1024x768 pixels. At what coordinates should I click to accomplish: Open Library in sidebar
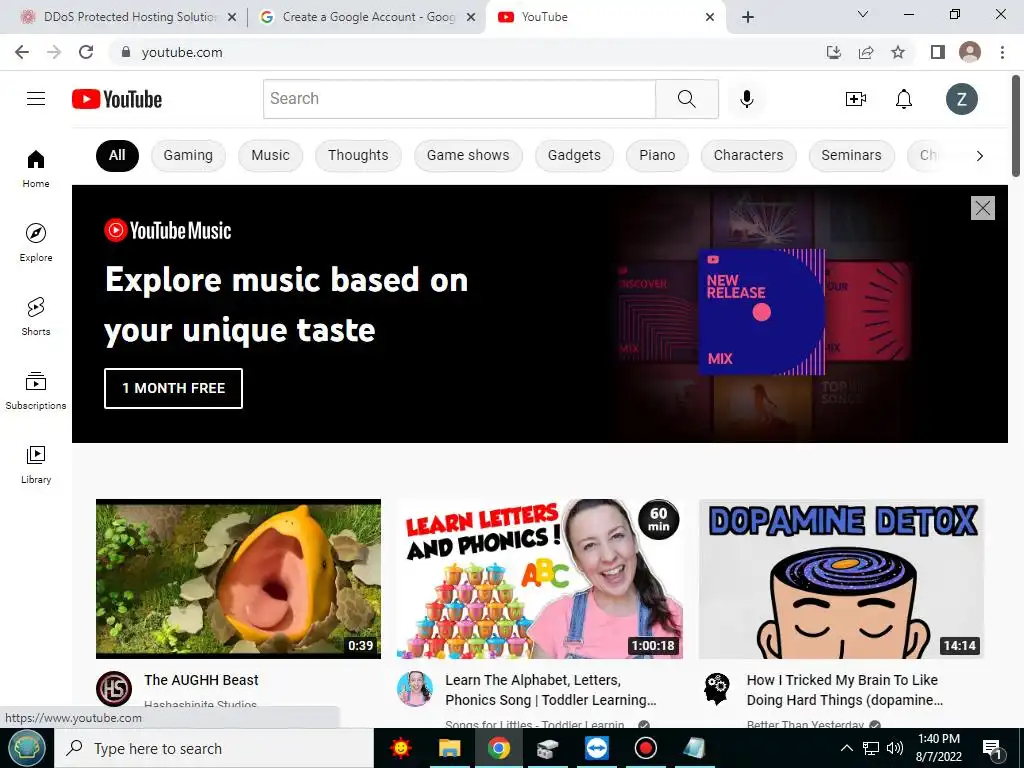click(36, 464)
